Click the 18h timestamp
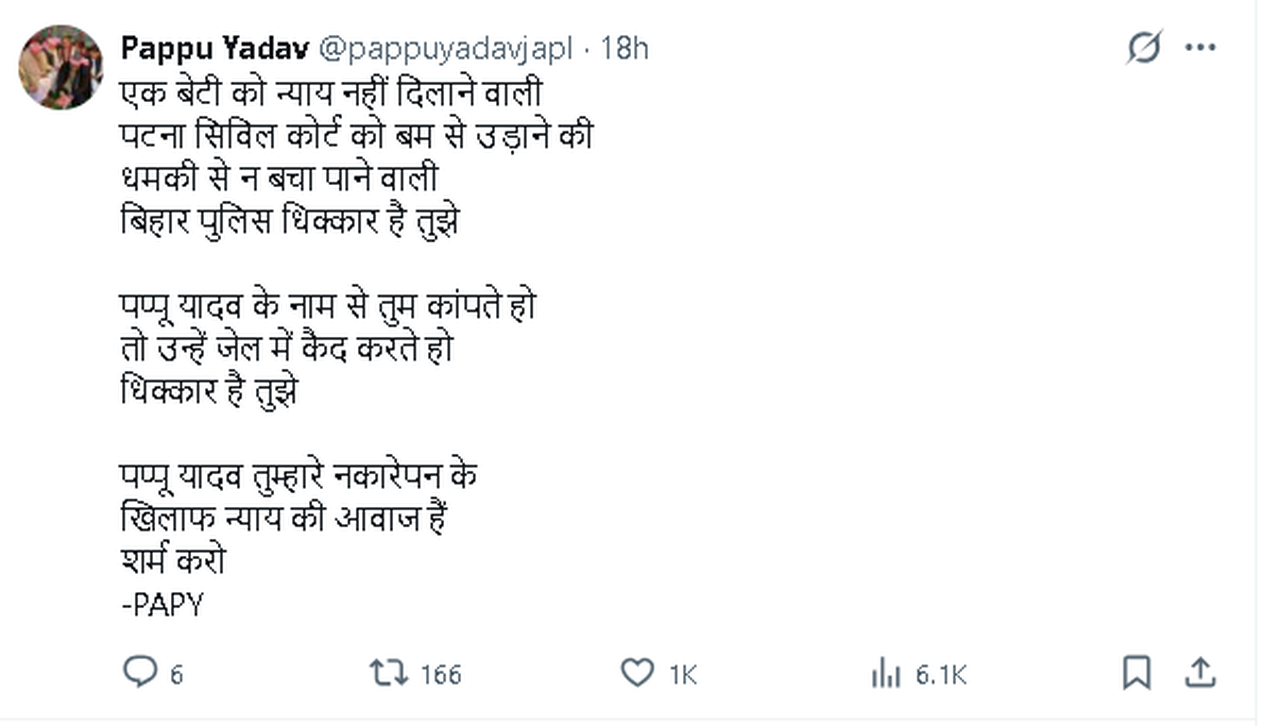 (624, 47)
